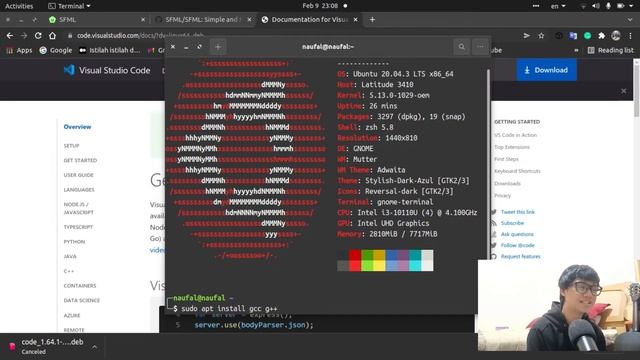Open browser profile avatar
This screenshot has height=360, width=640.
(x=616, y=36)
